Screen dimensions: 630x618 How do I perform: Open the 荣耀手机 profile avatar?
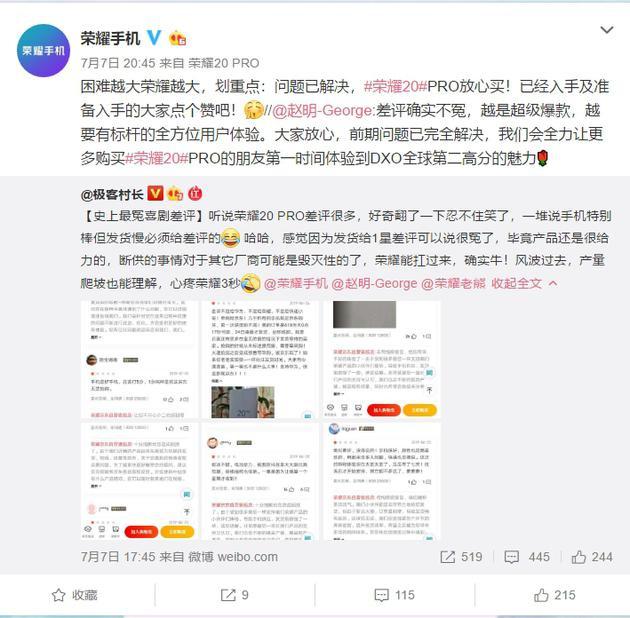pyautogui.click(x=43, y=51)
